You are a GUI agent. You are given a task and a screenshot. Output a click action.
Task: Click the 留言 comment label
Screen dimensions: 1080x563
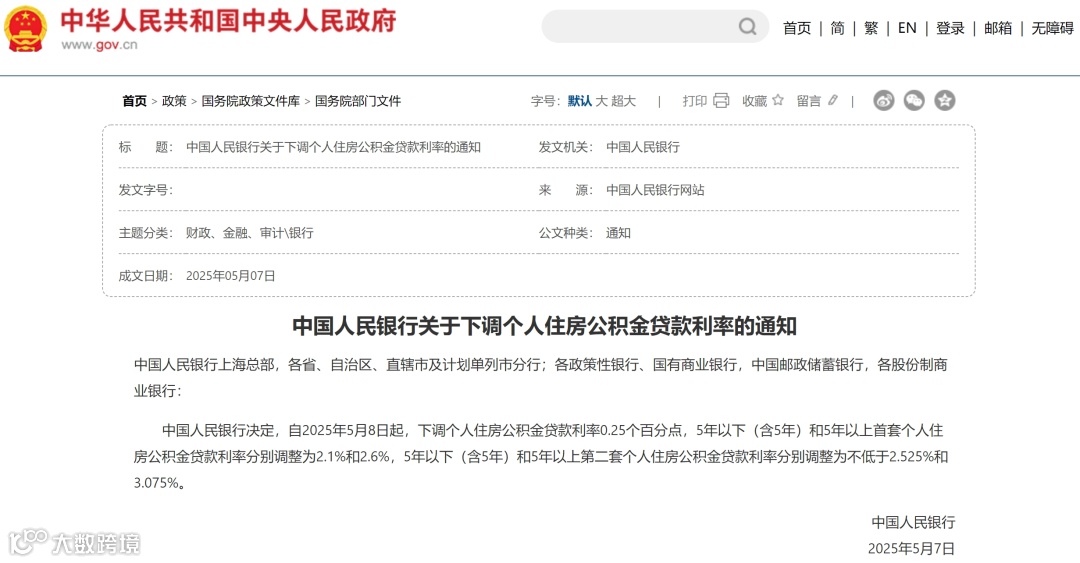pyautogui.click(x=809, y=101)
